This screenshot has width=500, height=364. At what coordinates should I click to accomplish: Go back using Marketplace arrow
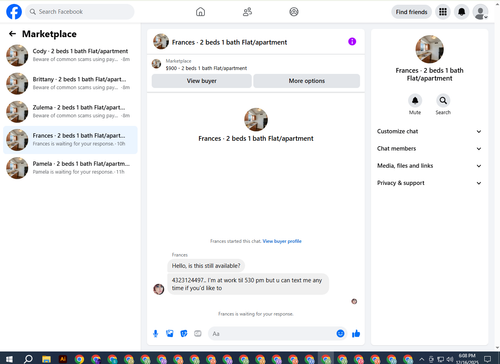12,34
